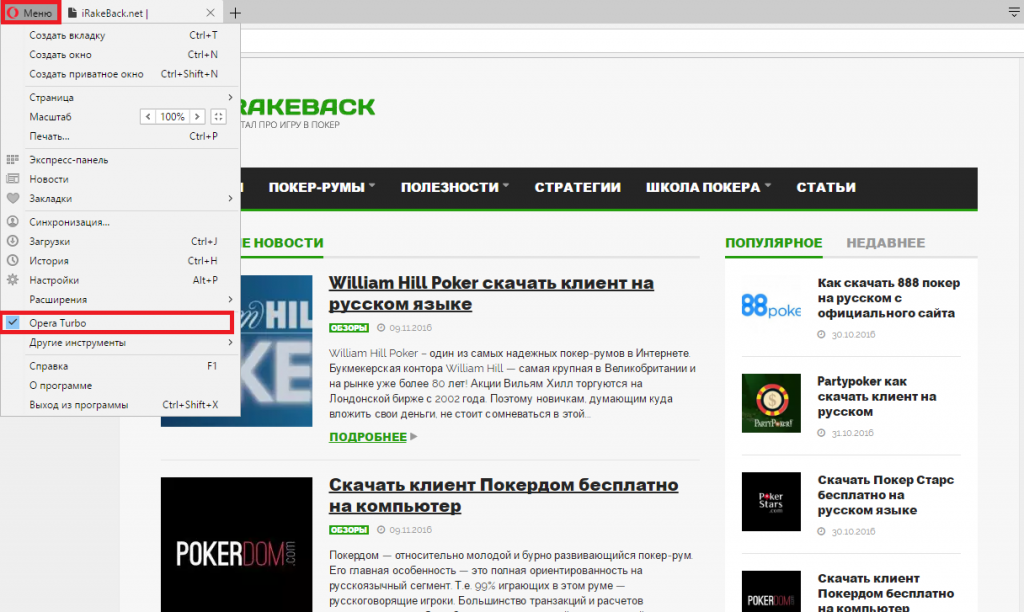Click clock icon beside PokerStars date 30.10.2016
The height and width of the screenshot is (612, 1024).
point(822,532)
